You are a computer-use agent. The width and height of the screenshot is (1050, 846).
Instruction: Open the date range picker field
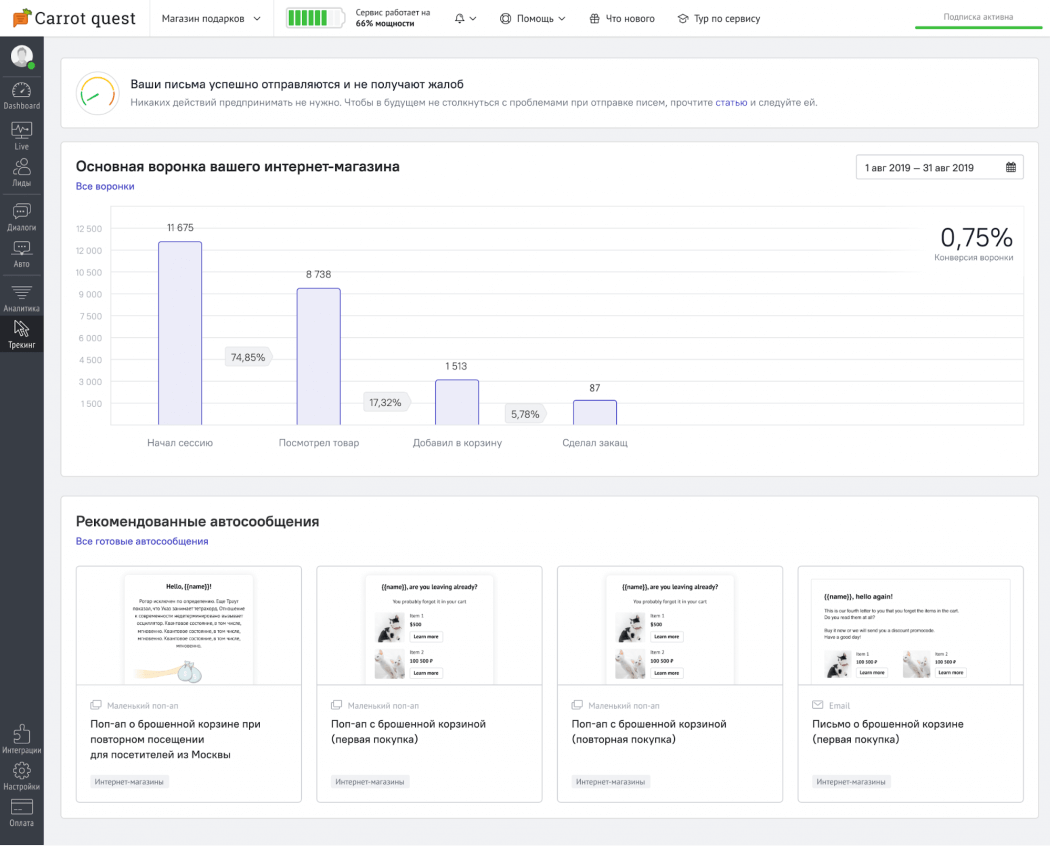click(x=939, y=167)
